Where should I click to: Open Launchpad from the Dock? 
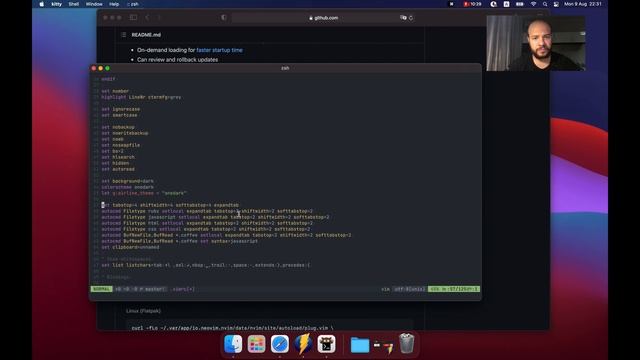click(256, 344)
